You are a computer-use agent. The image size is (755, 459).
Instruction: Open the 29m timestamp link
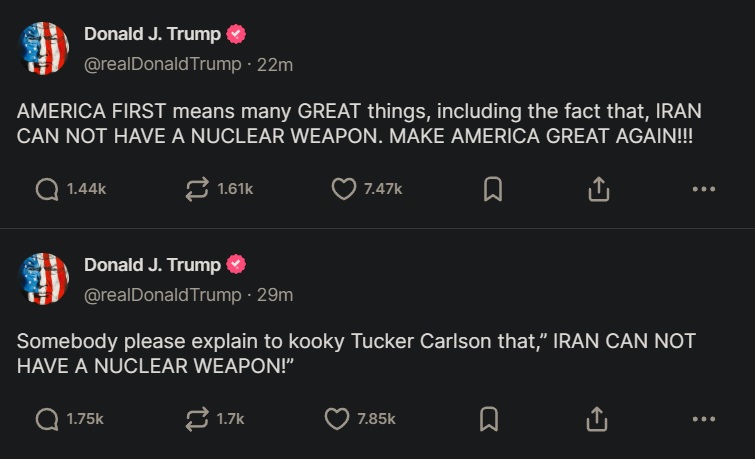click(x=275, y=295)
